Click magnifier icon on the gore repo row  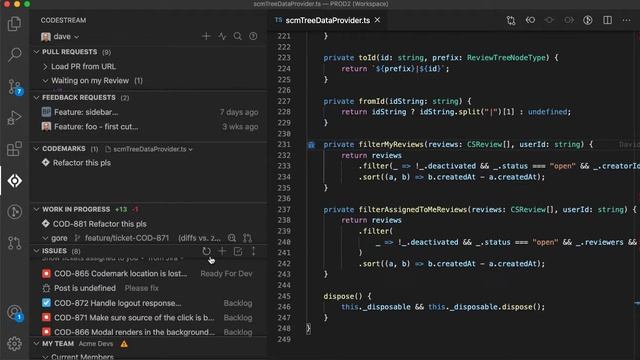(x=232, y=238)
